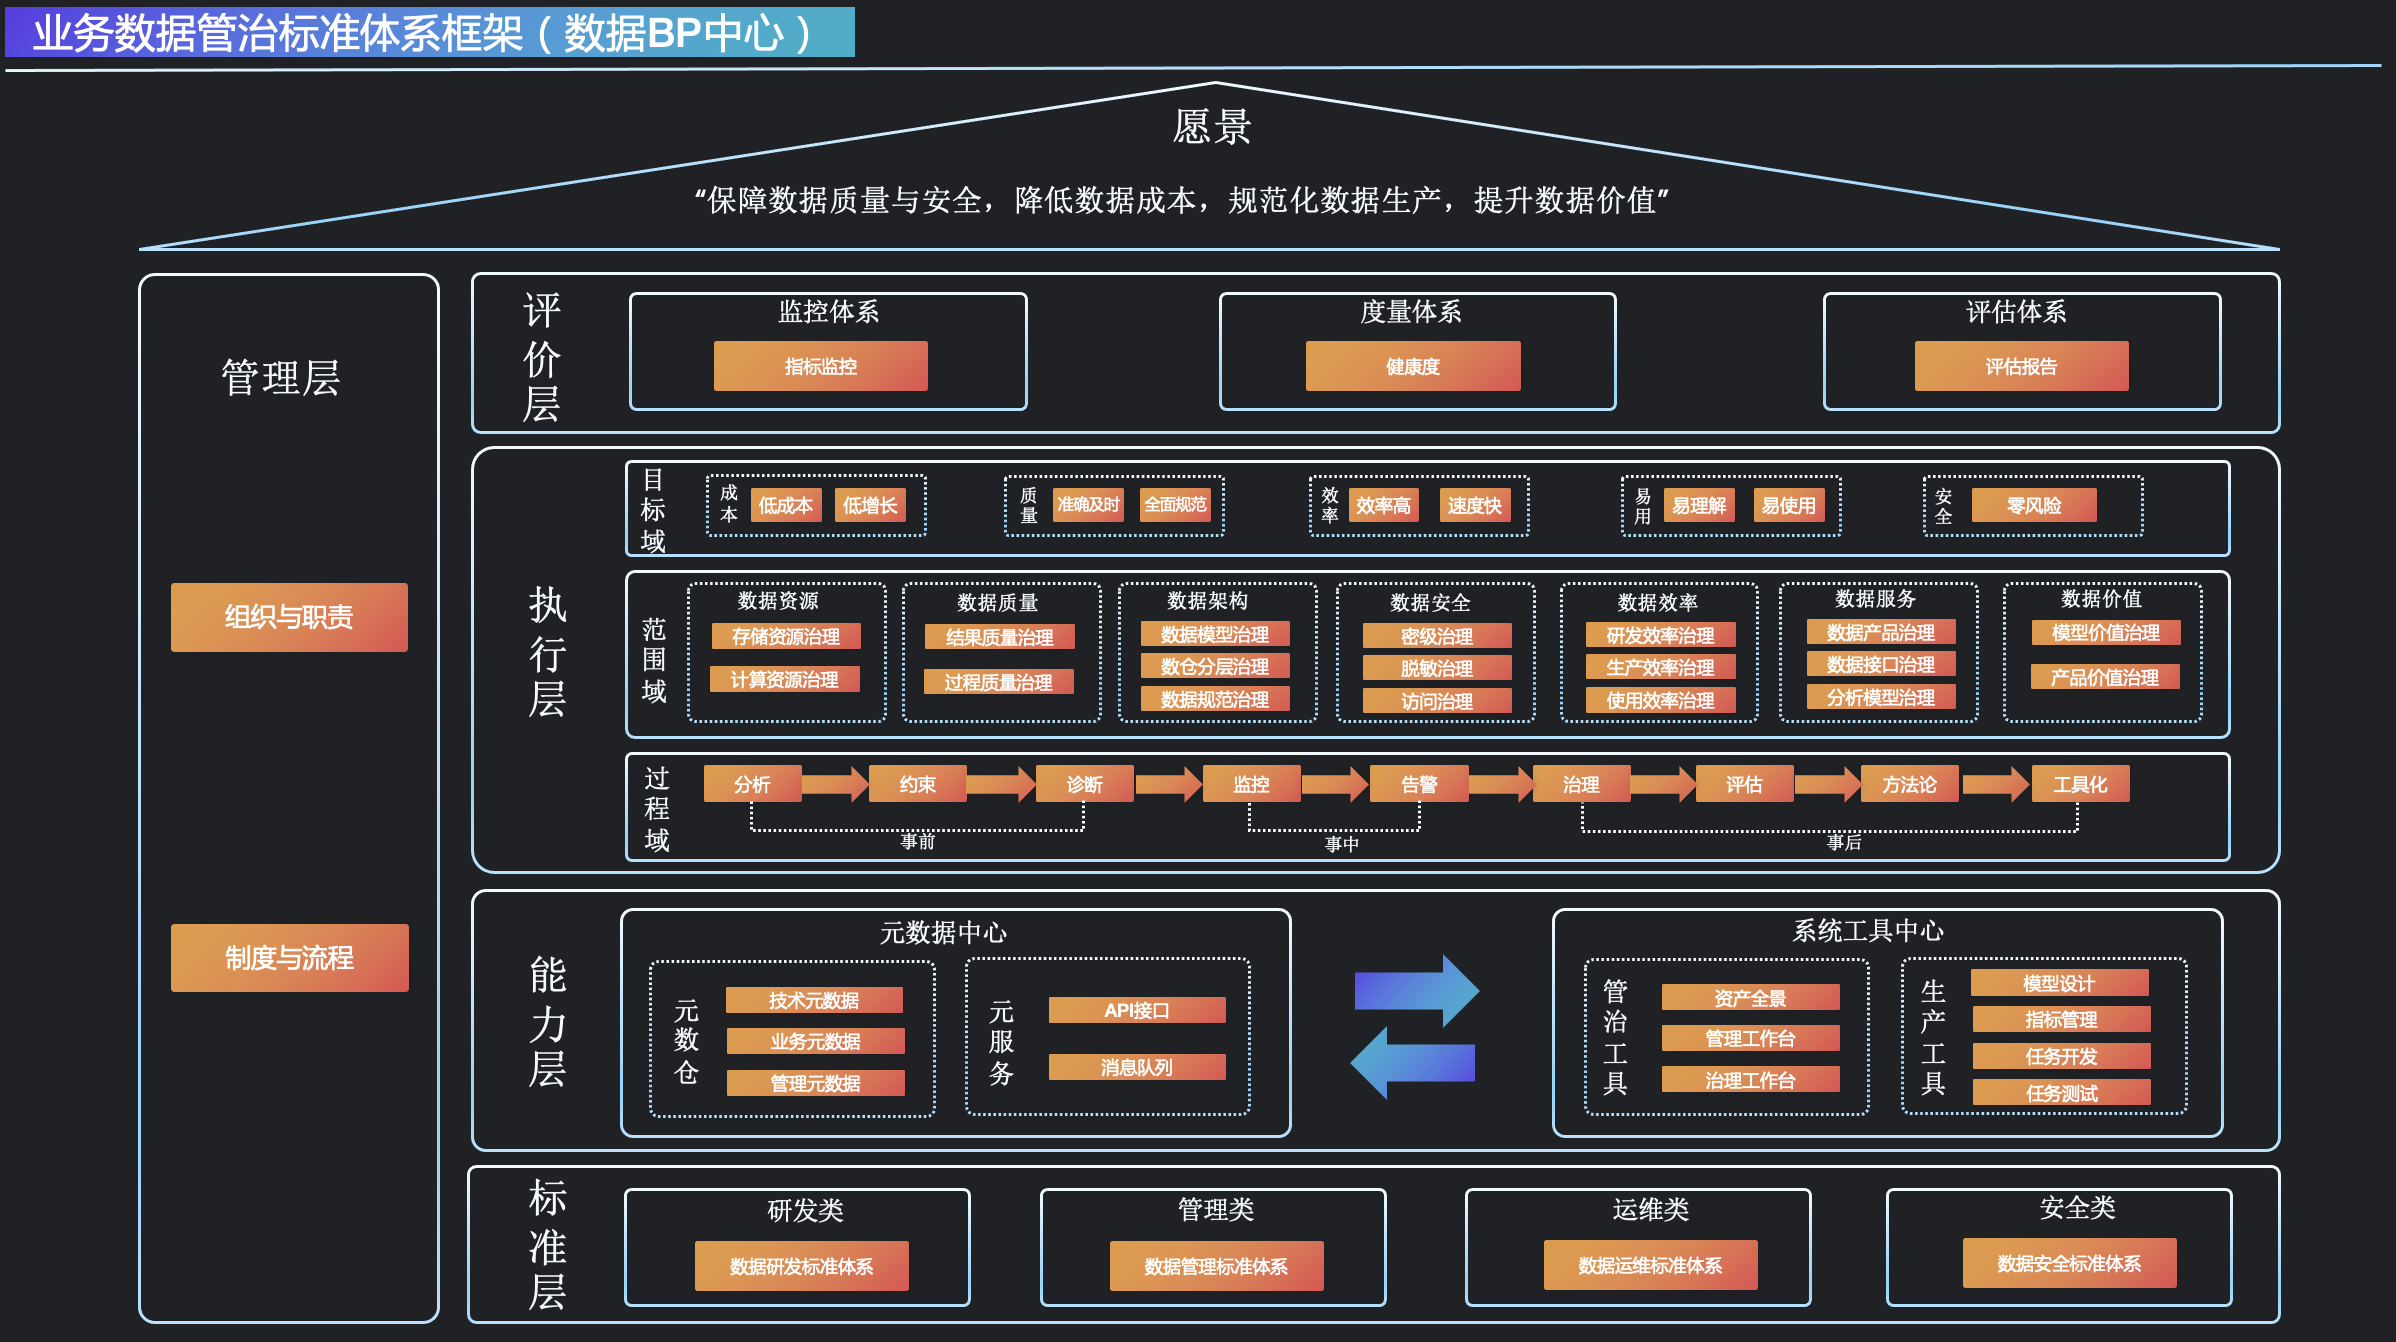2396x1342 pixels.
Task: Click arrow between 分析 and 约束
Action: (834, 784)
